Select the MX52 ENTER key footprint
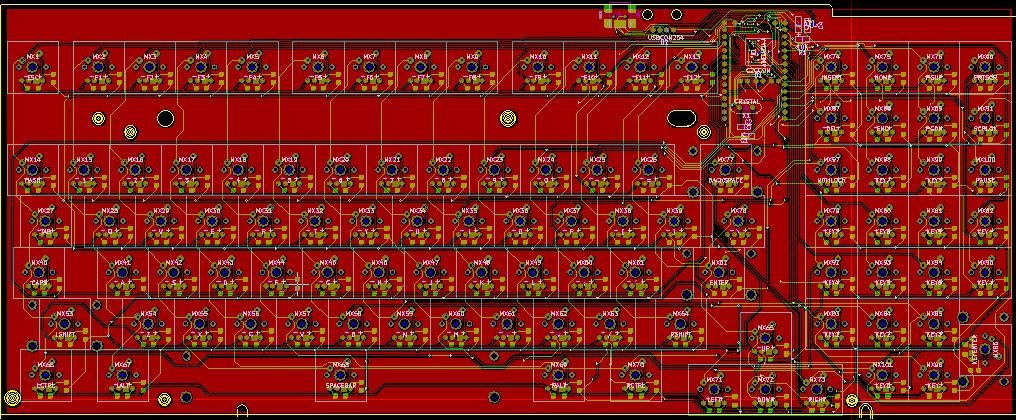Image resolution: width=1016 pixels, height=420 pixels. (x=719, y=274)
